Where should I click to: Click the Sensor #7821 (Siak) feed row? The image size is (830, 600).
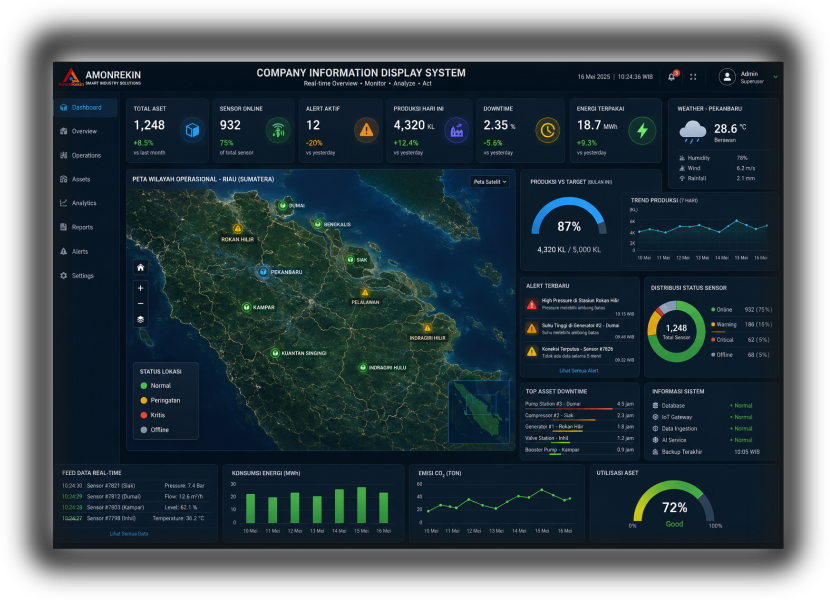click(x=133, y=486)
